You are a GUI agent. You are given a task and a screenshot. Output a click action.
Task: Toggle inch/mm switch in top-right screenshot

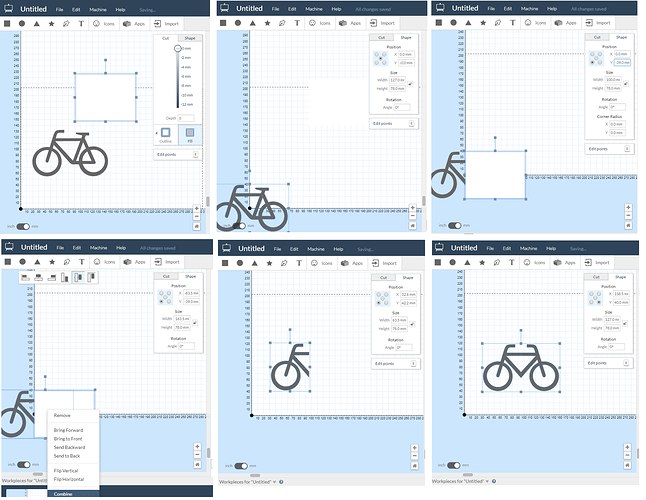click(x=455, y=225)
